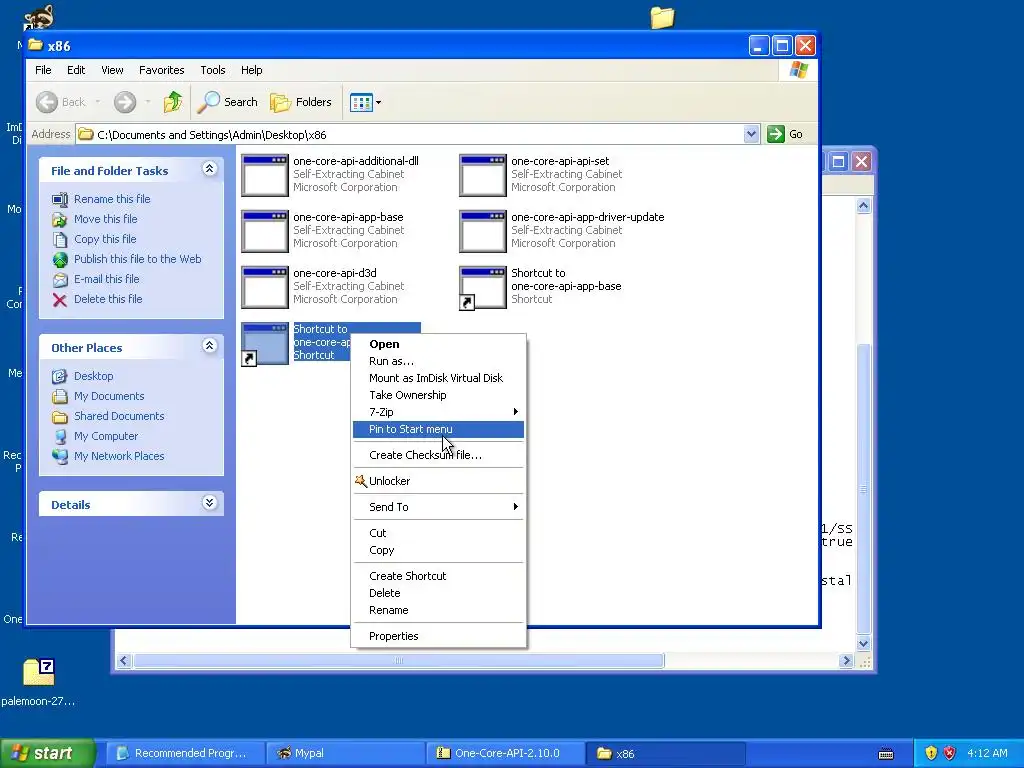Image resolution: width=1024 pixels, height=768 pixels.
Task: Click 'Publish this file to the Web'
Action: [138, 259]
